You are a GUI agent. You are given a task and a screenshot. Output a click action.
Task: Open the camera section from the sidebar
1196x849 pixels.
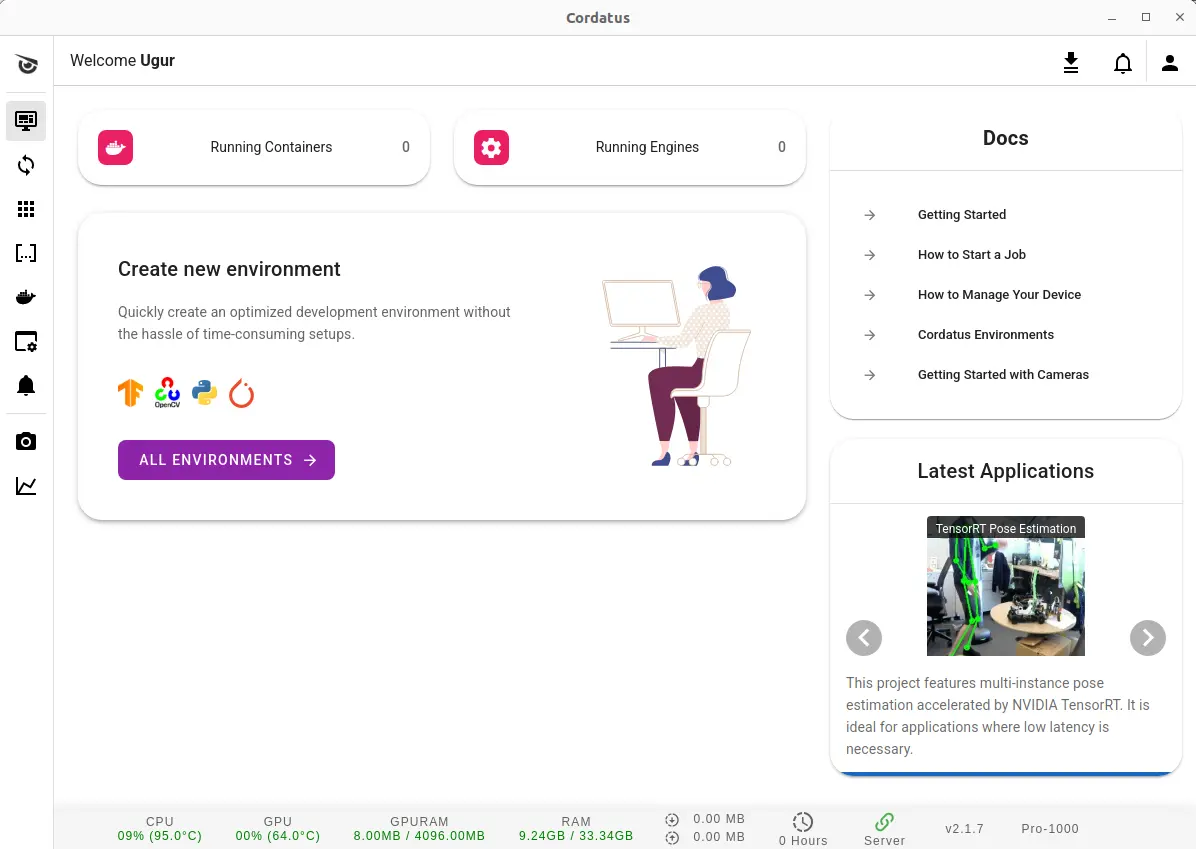[26, 441]
